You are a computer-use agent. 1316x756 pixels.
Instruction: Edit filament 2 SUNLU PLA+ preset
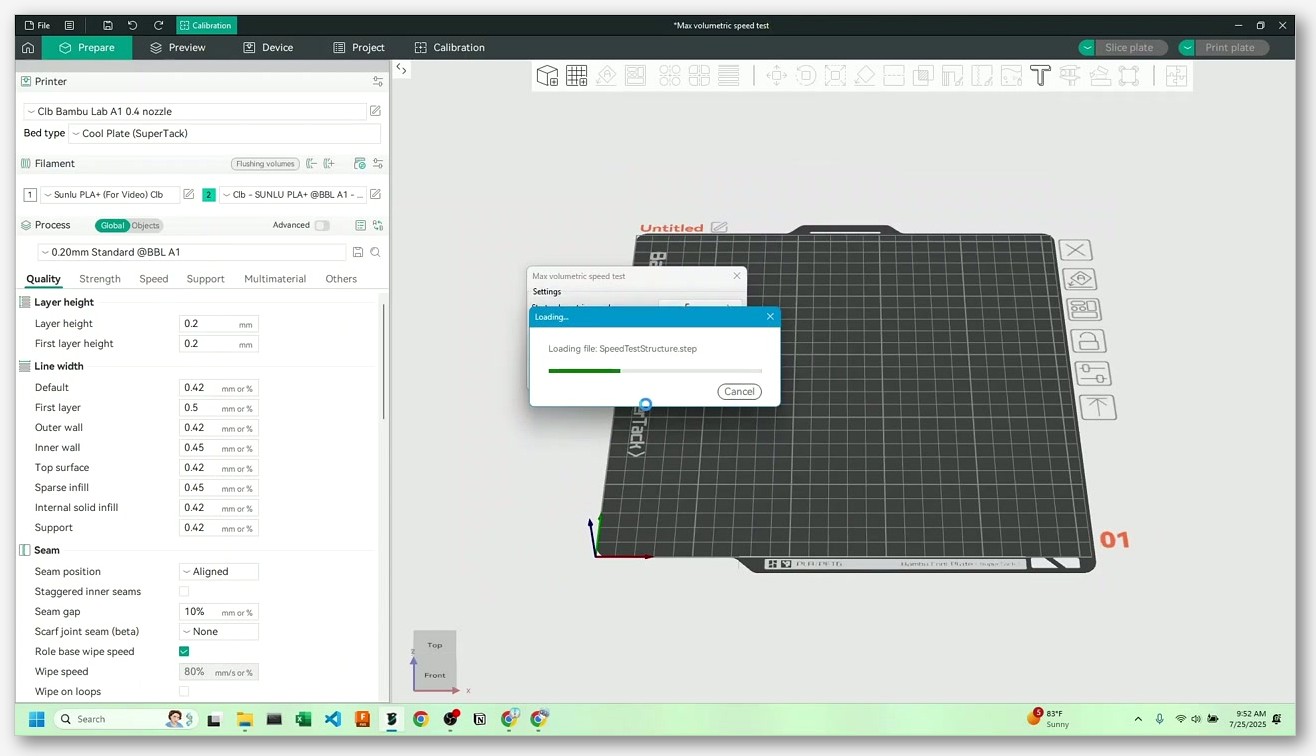[x=375, y=194]
